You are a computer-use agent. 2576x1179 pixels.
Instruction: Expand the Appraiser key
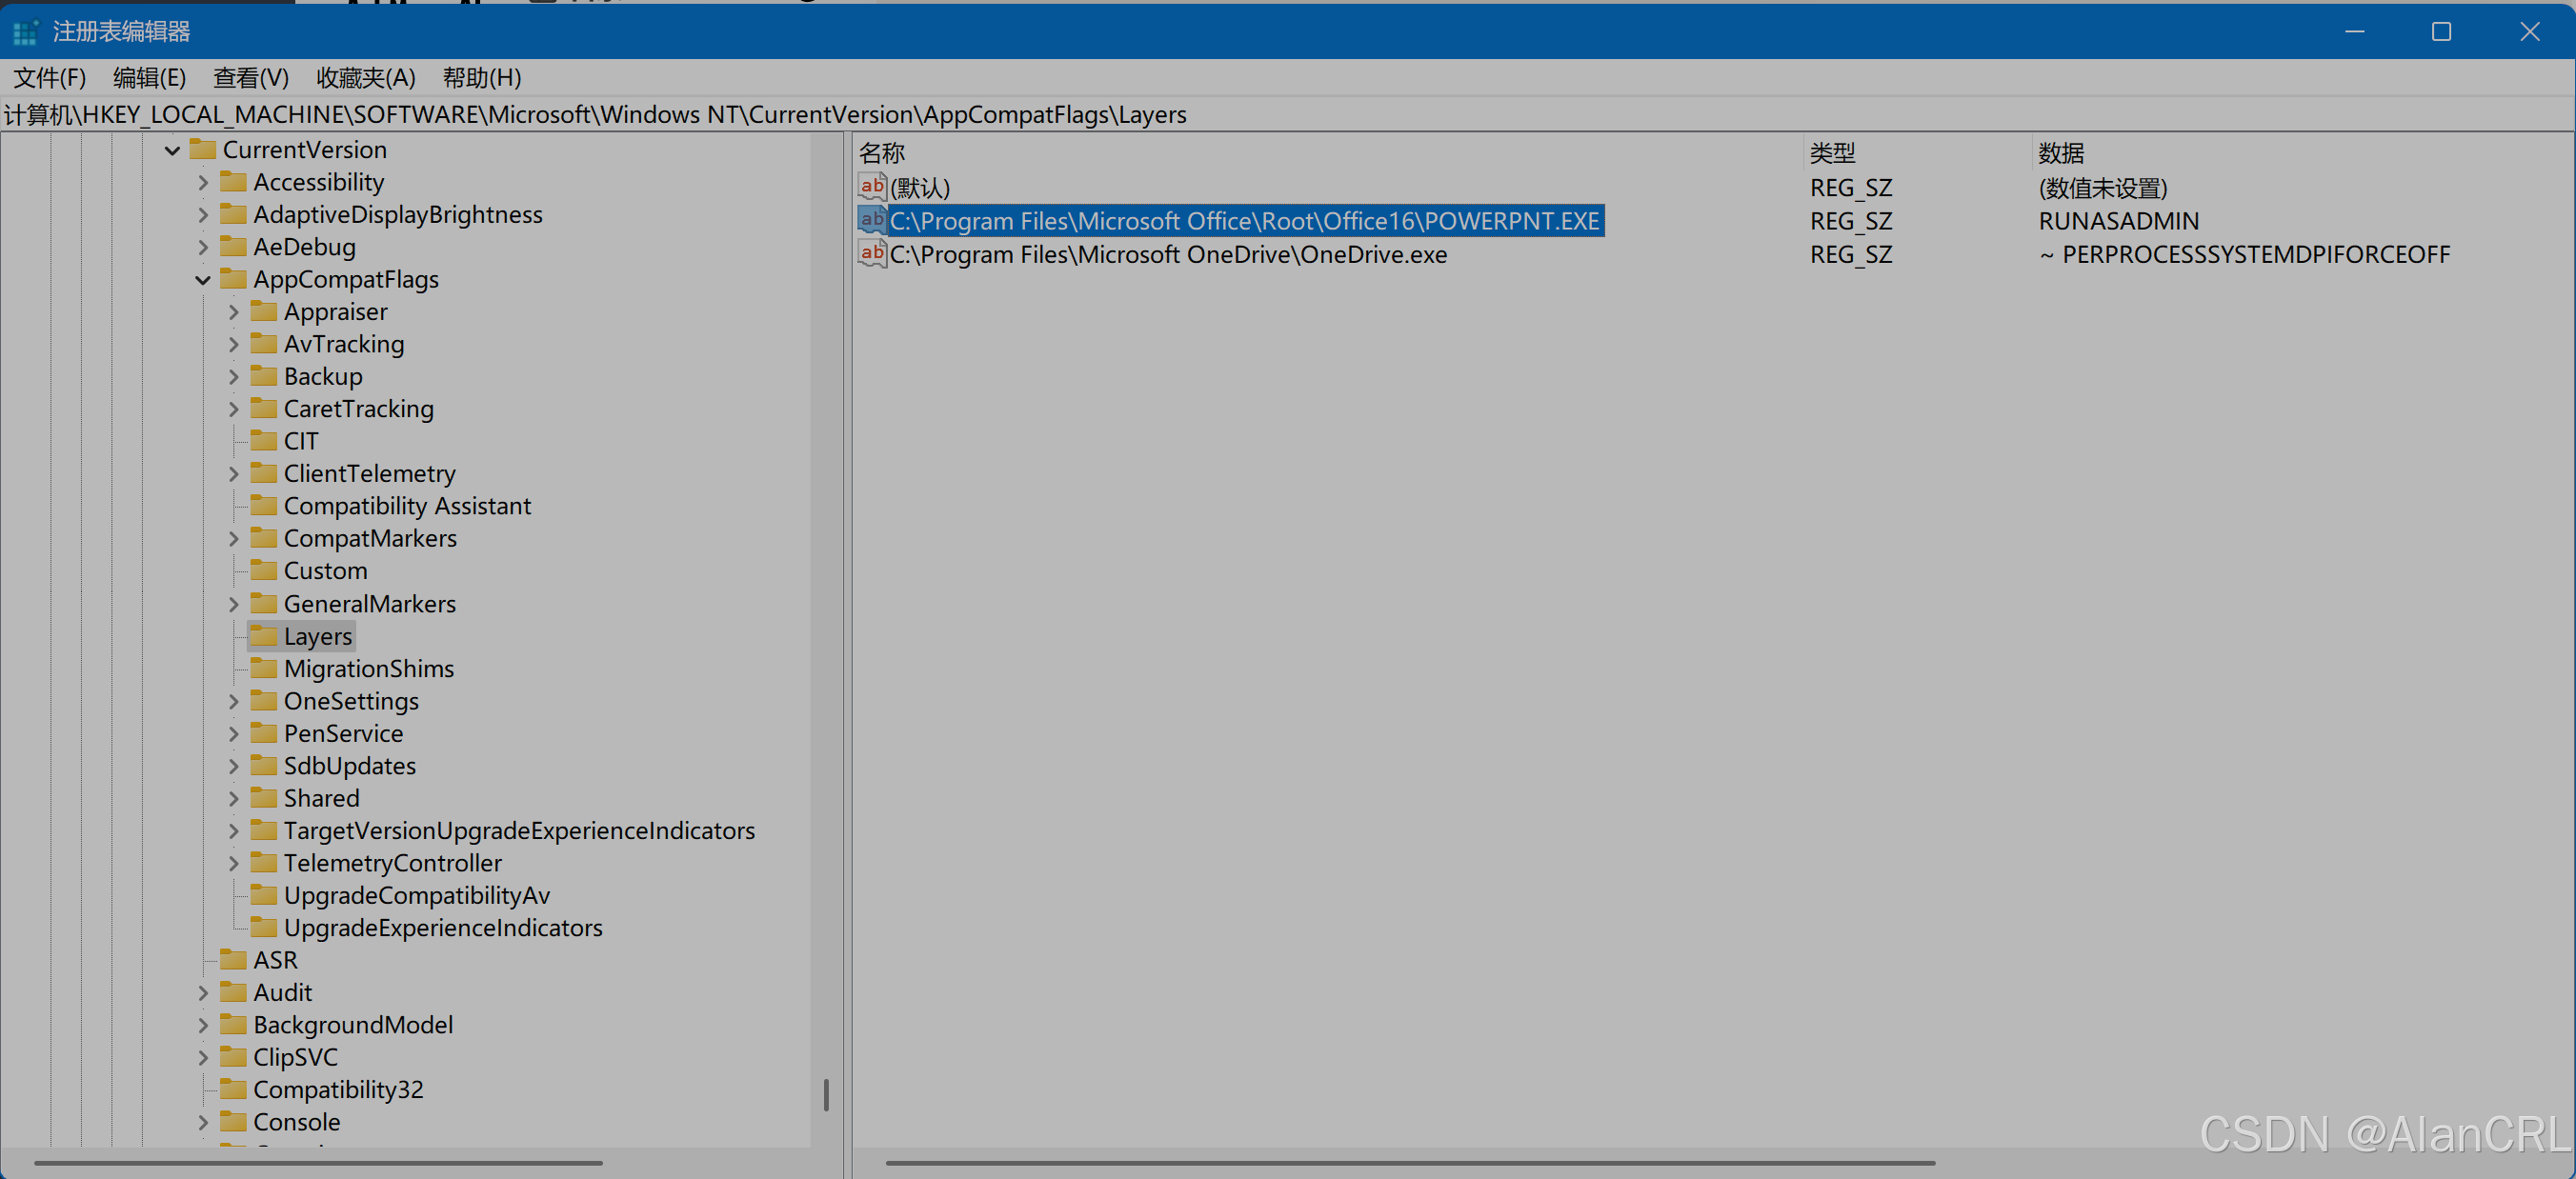pos(233,312)
